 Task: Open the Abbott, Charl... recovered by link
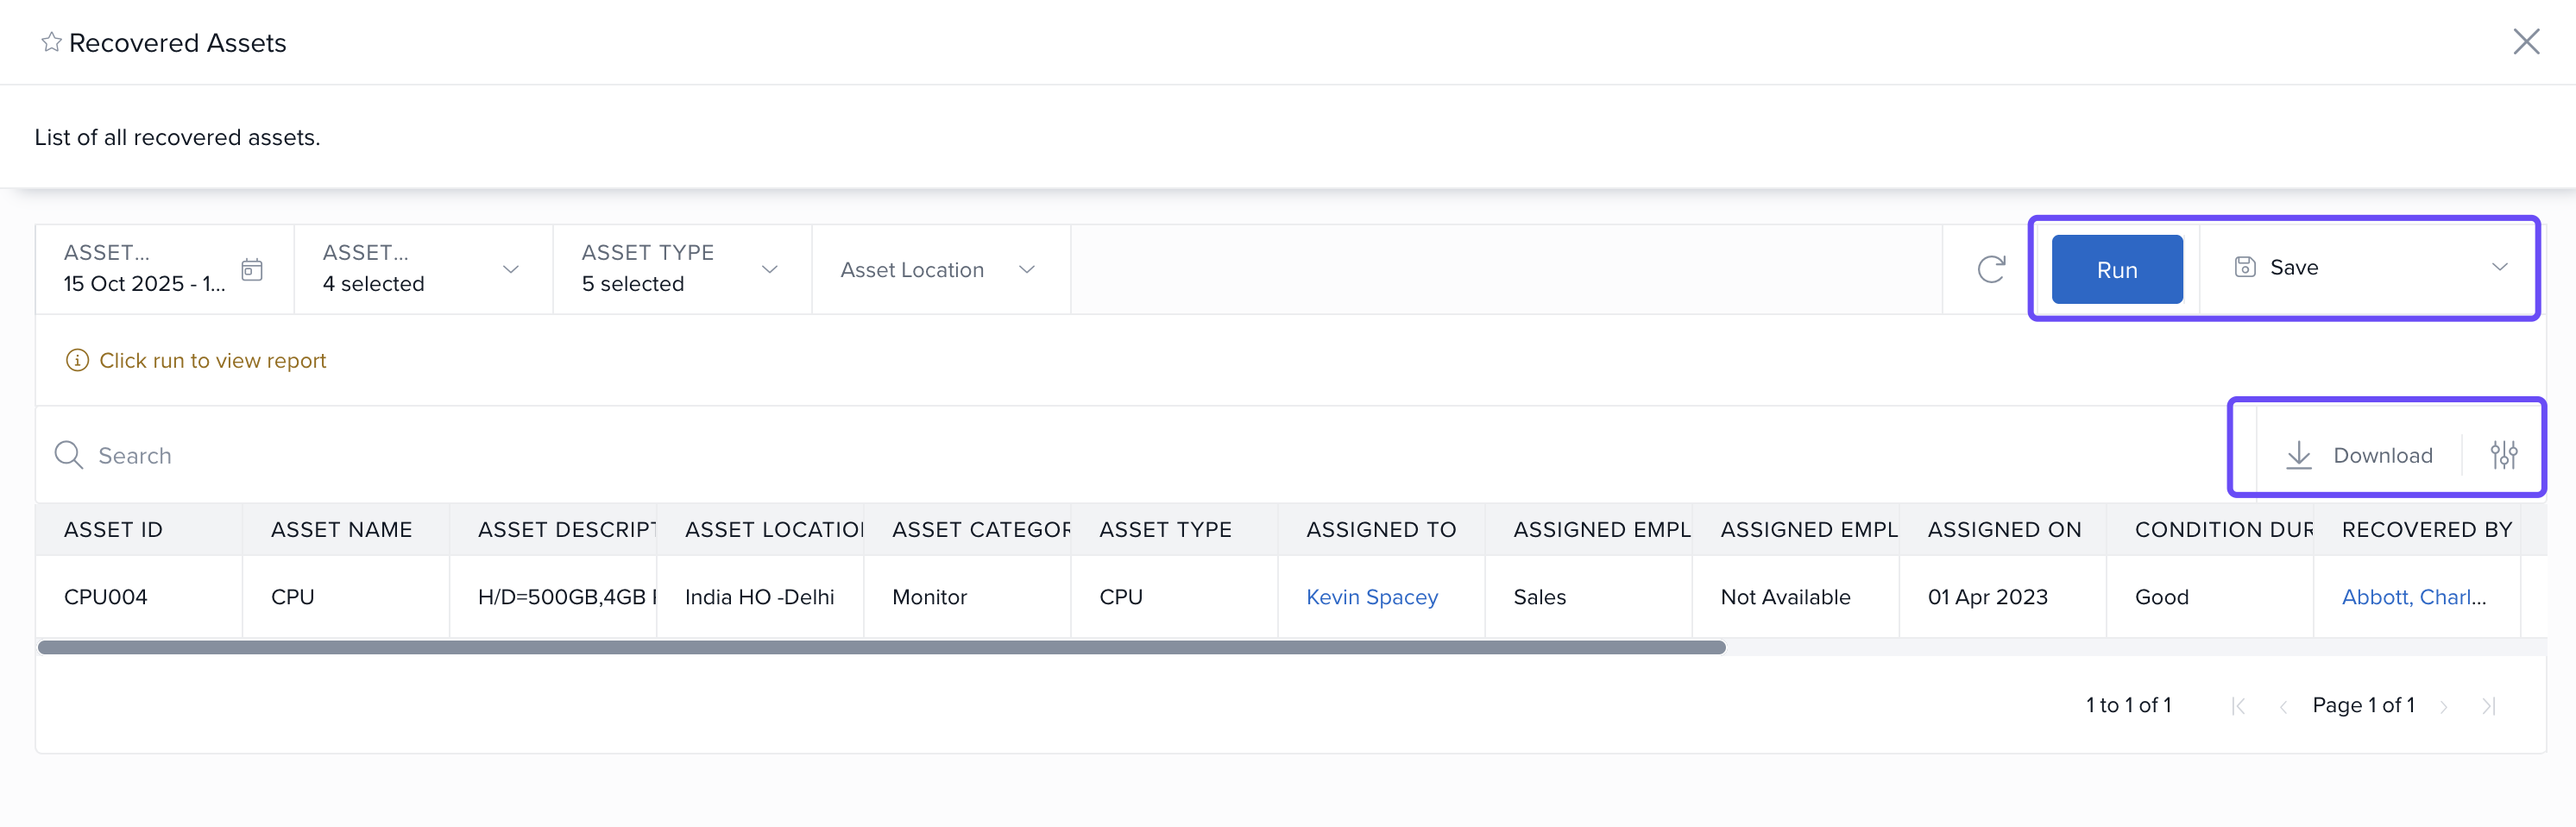click(x=2413, y=597)
